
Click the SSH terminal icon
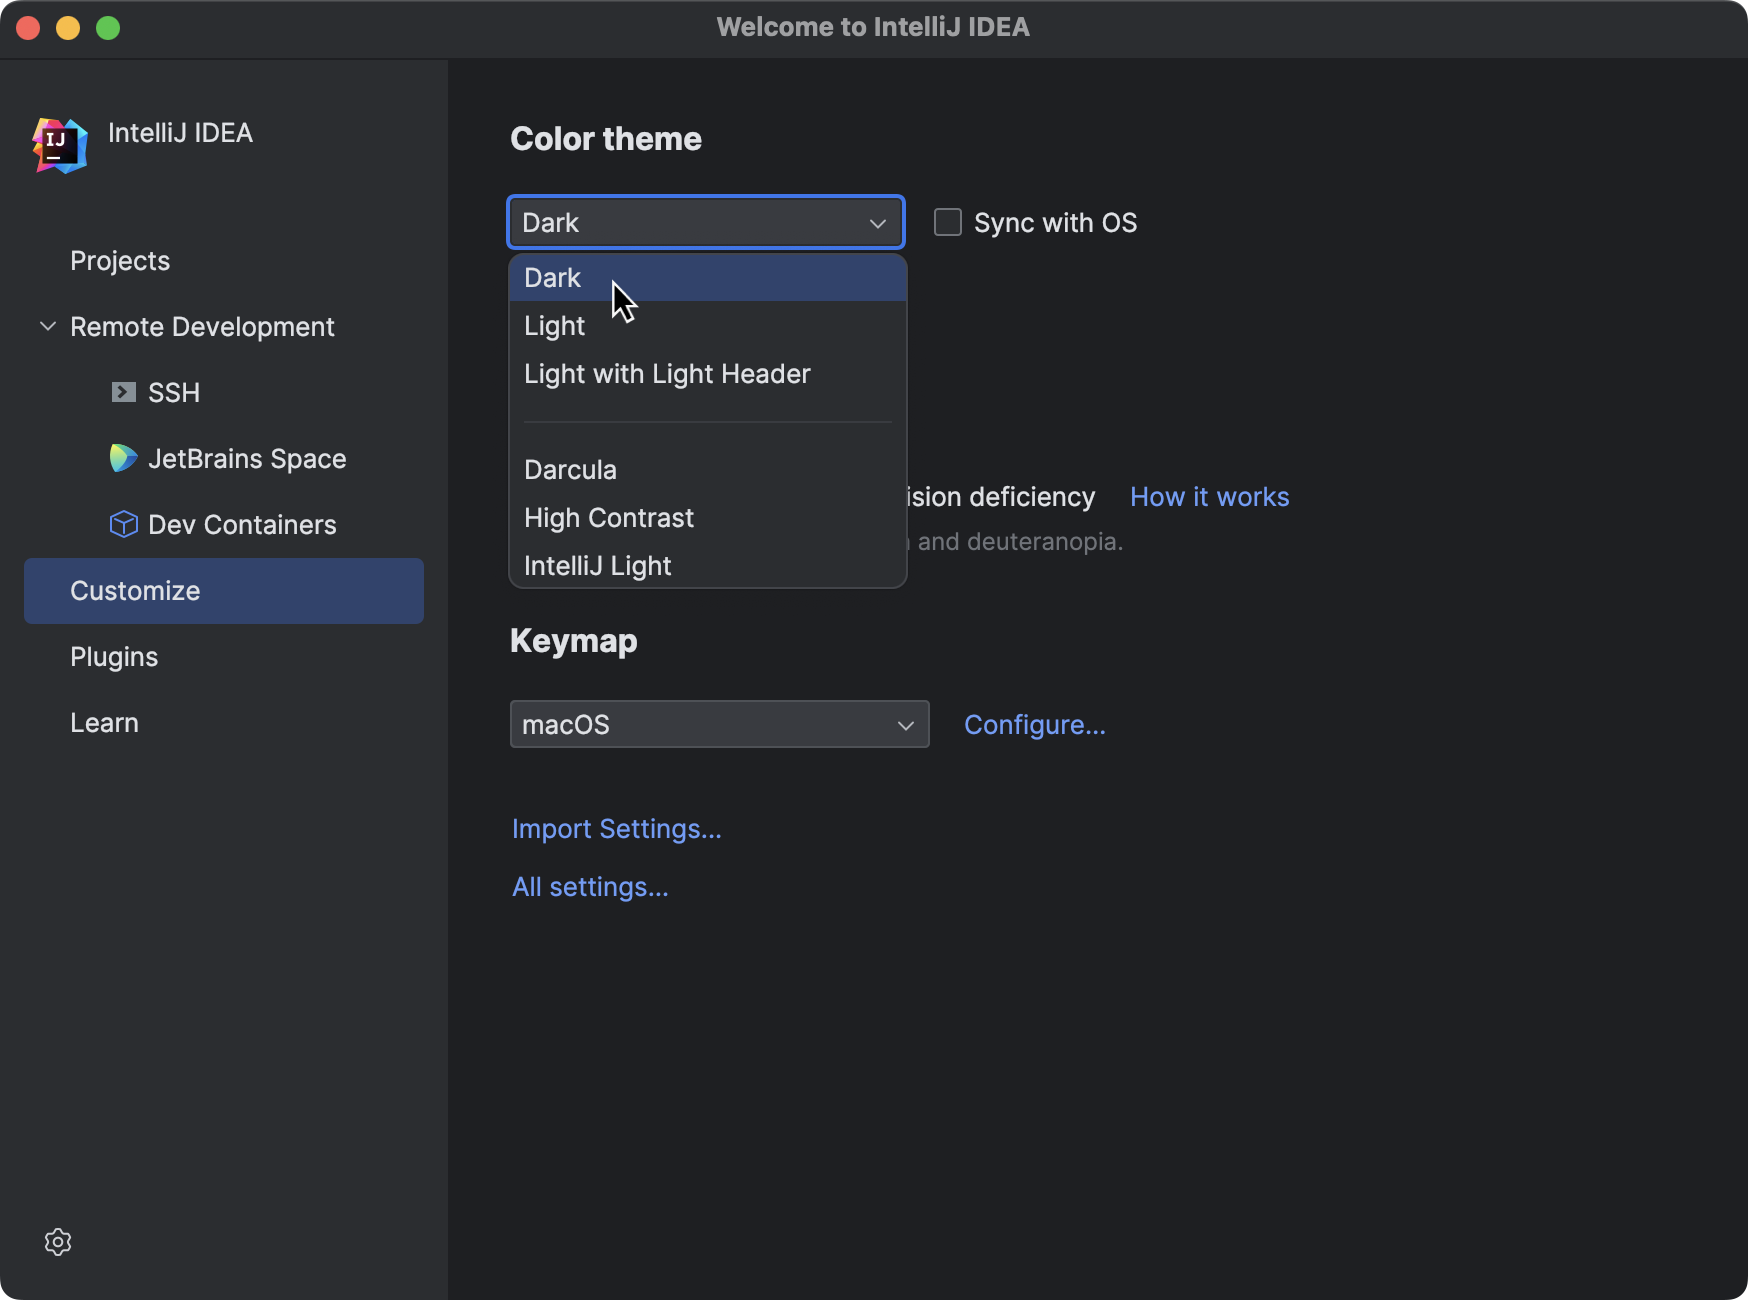[x=123, y=392]
